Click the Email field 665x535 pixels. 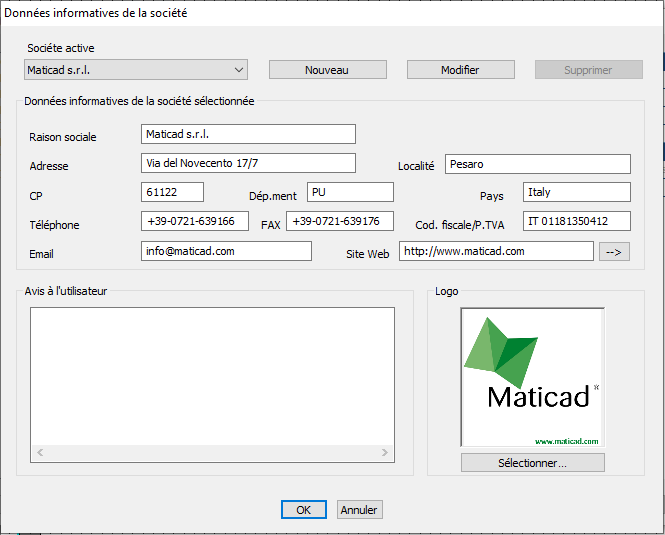pos(226,251)
